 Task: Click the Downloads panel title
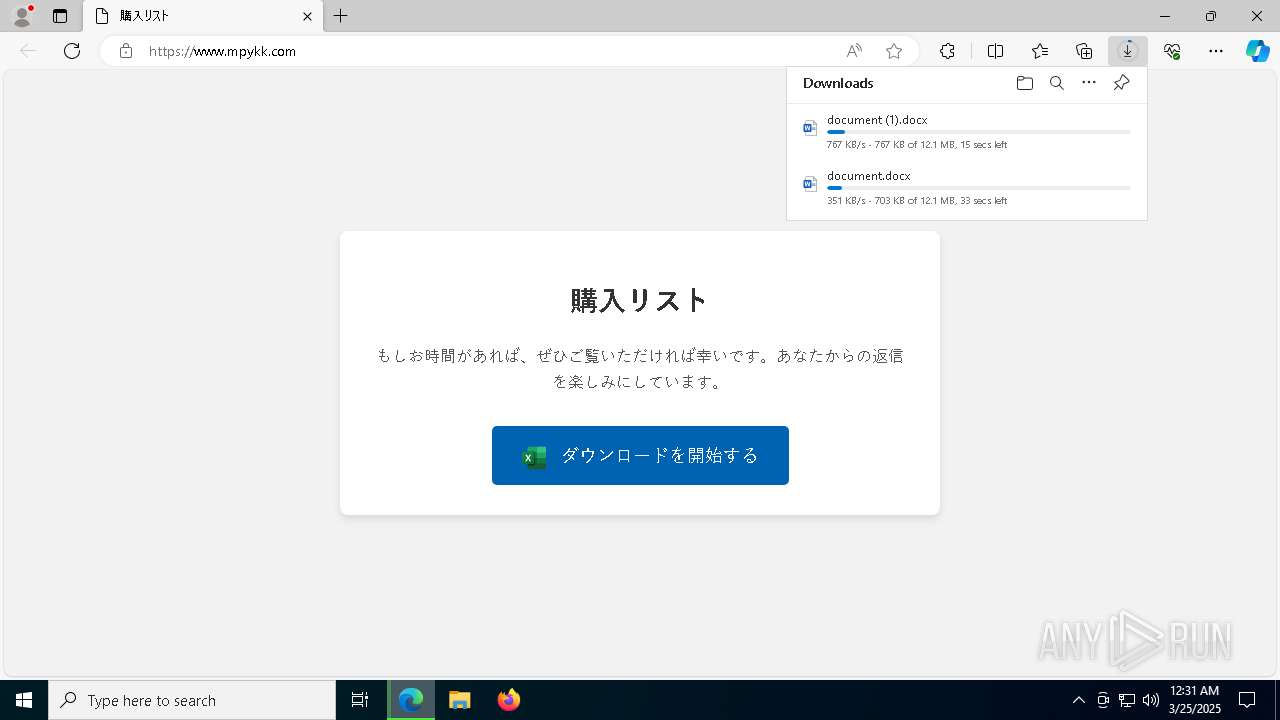click(838, 83)
